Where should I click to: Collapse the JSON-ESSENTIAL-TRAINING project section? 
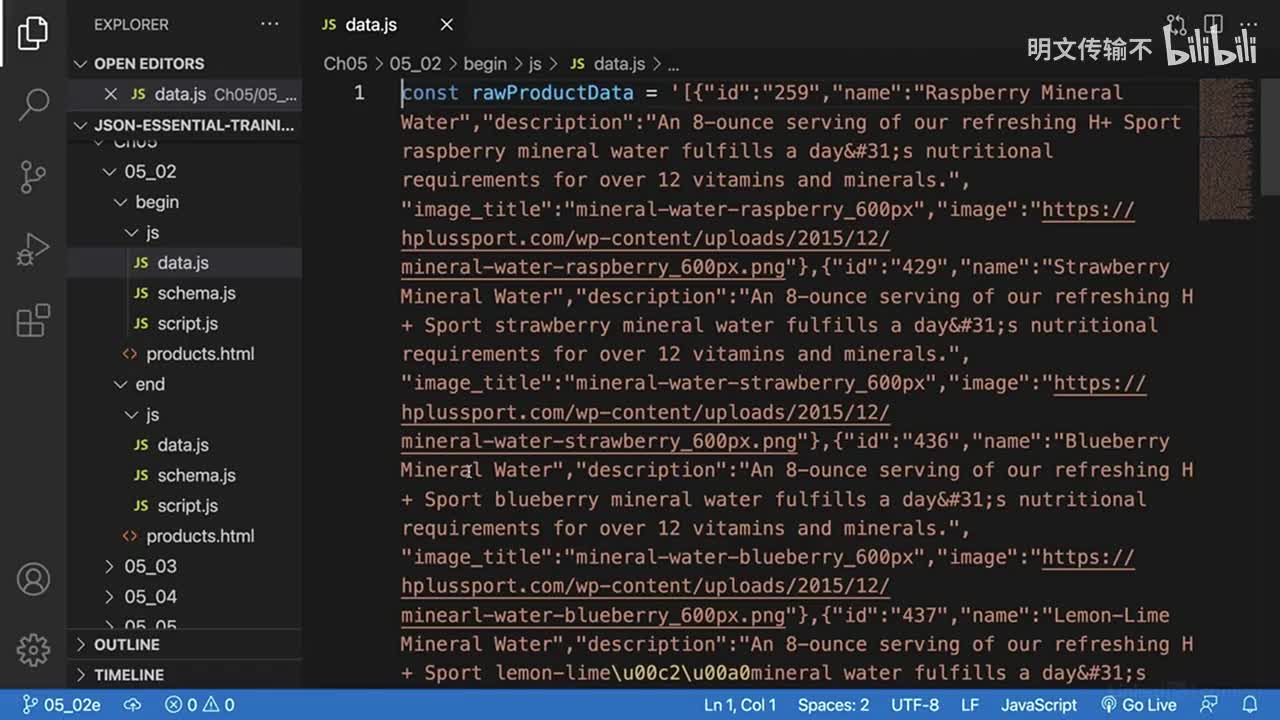pyautogui.click(x=185, y=126)
